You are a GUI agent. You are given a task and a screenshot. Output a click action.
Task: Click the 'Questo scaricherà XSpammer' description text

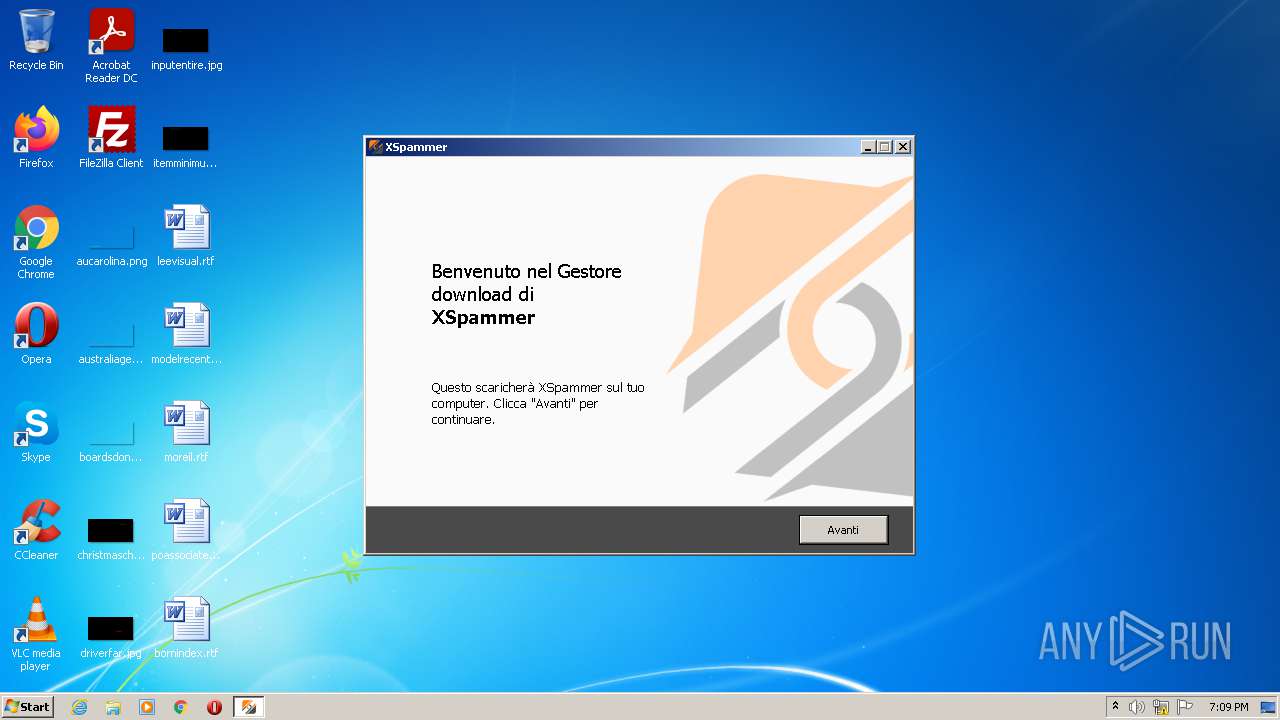point(538,403)
